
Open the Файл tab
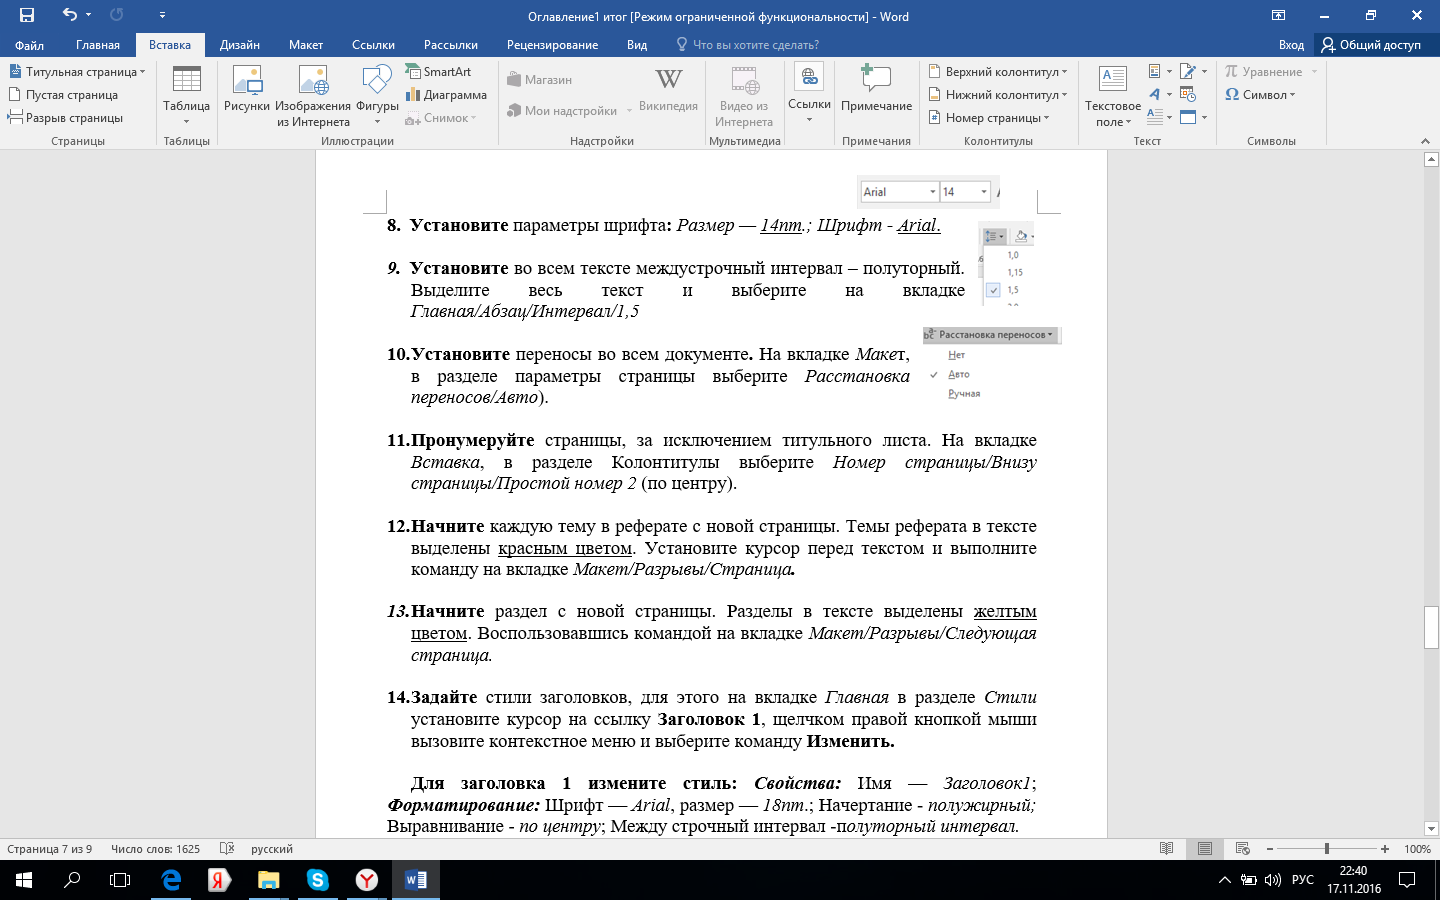pos(29,45)
